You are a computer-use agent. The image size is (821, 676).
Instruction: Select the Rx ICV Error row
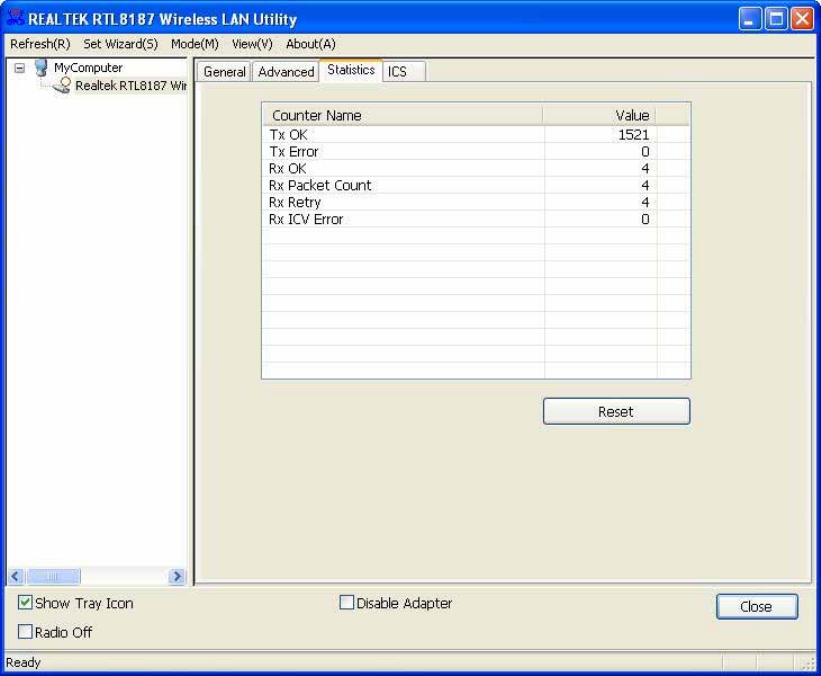476,219
